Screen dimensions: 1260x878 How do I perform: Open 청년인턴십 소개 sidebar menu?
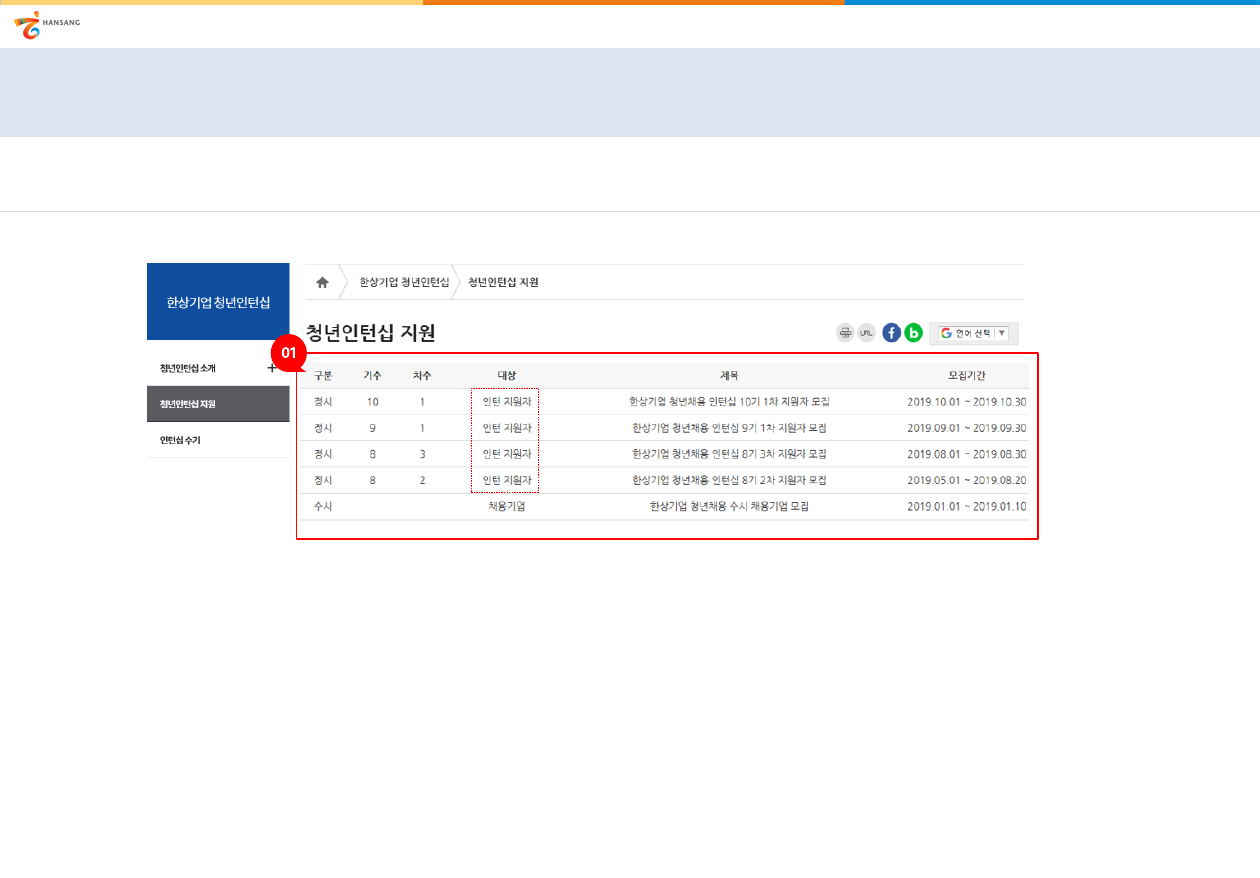tap(188, 368)
